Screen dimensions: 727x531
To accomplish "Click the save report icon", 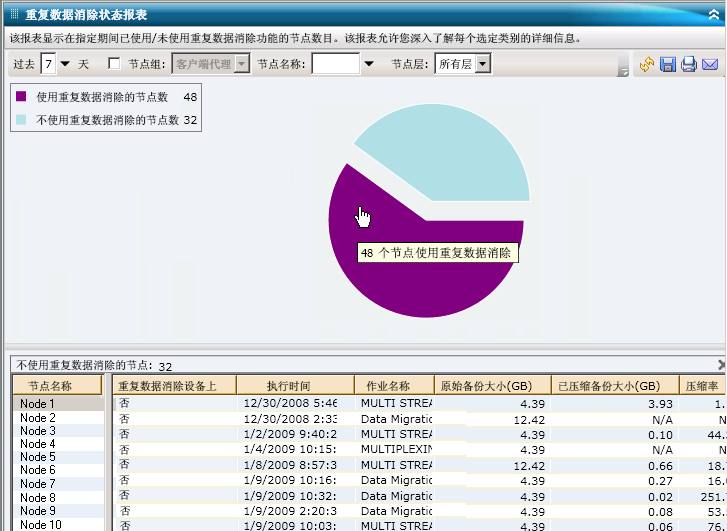I will [x=668, y=65].
